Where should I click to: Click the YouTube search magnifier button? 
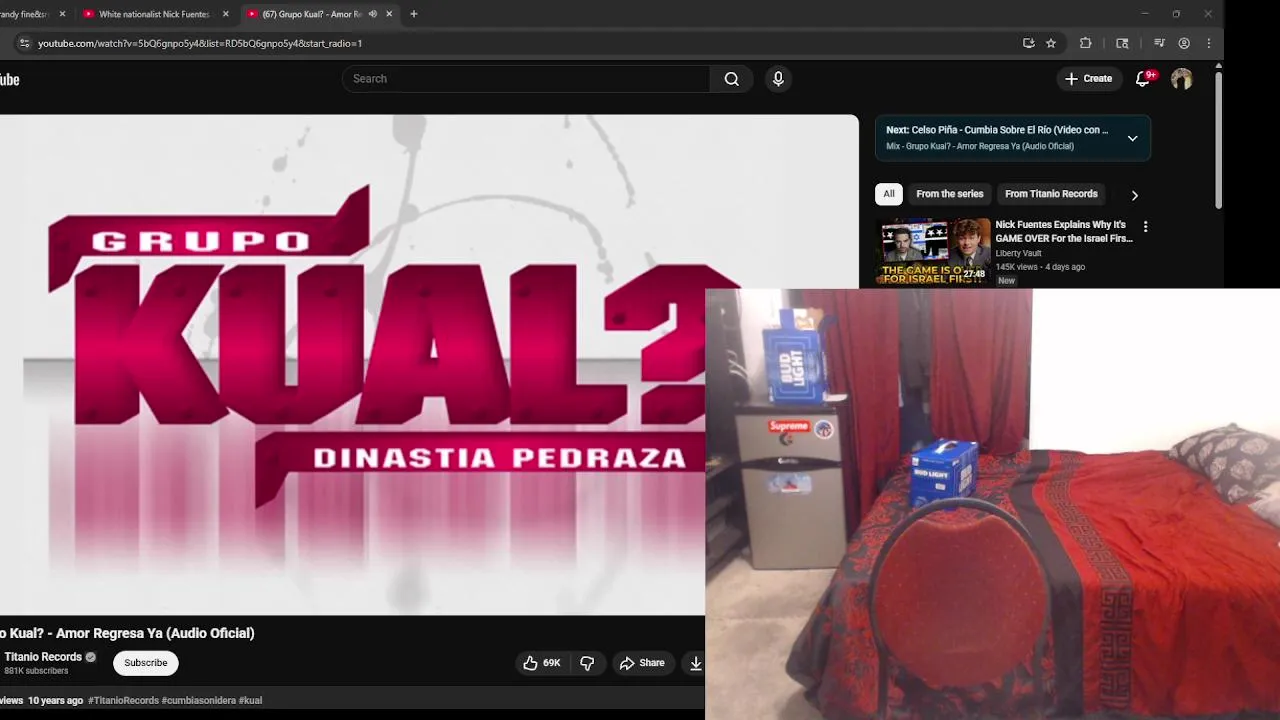pyautogui.click(x=732, y=79)
